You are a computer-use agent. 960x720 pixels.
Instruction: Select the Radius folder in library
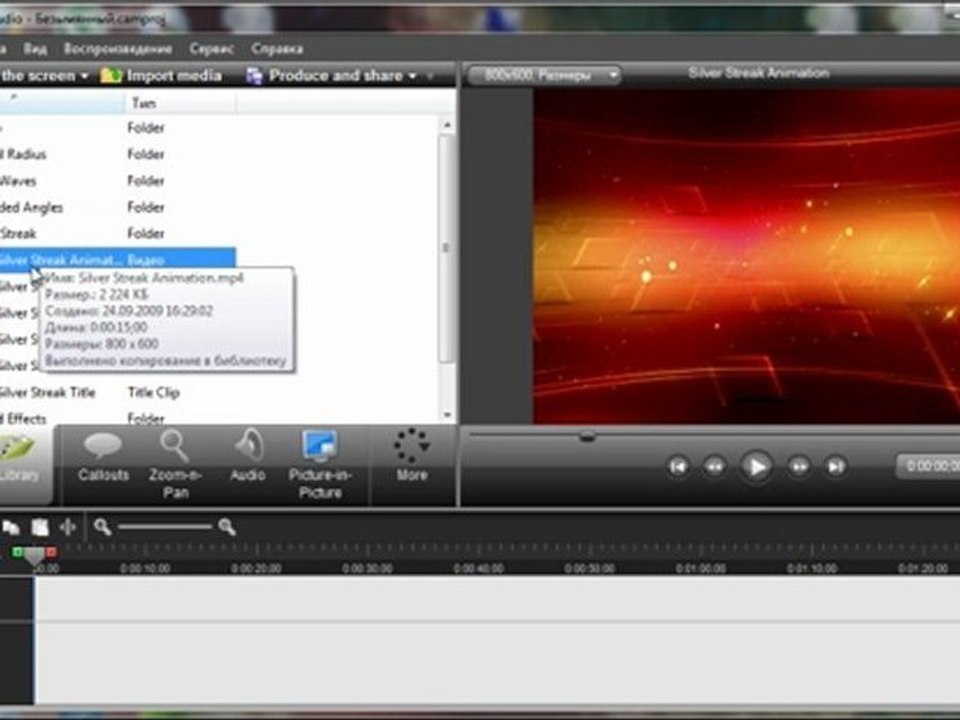(23, 154)
